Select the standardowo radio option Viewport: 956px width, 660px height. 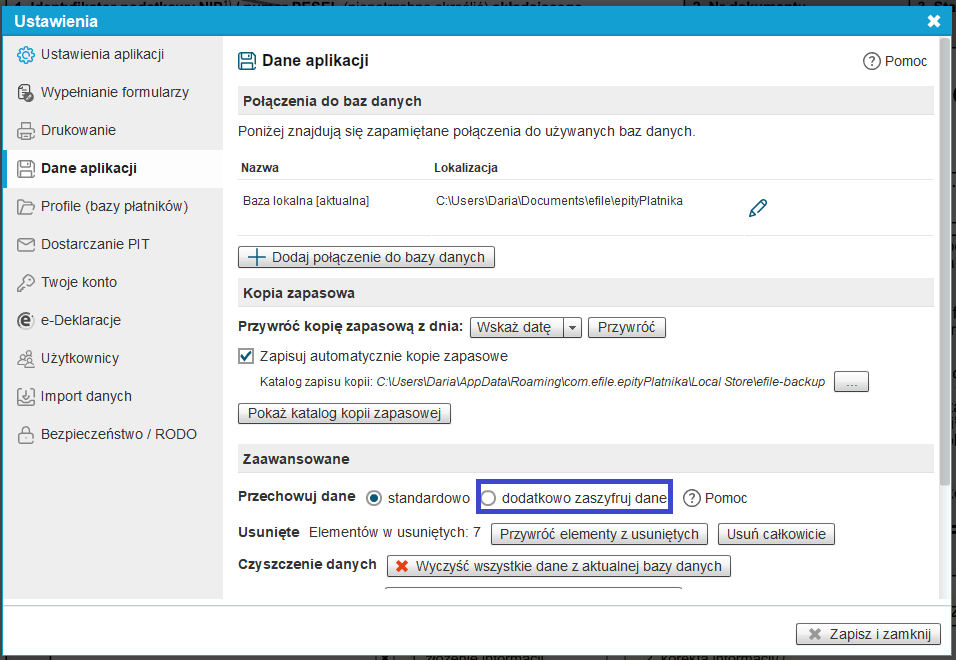point(374,498)
